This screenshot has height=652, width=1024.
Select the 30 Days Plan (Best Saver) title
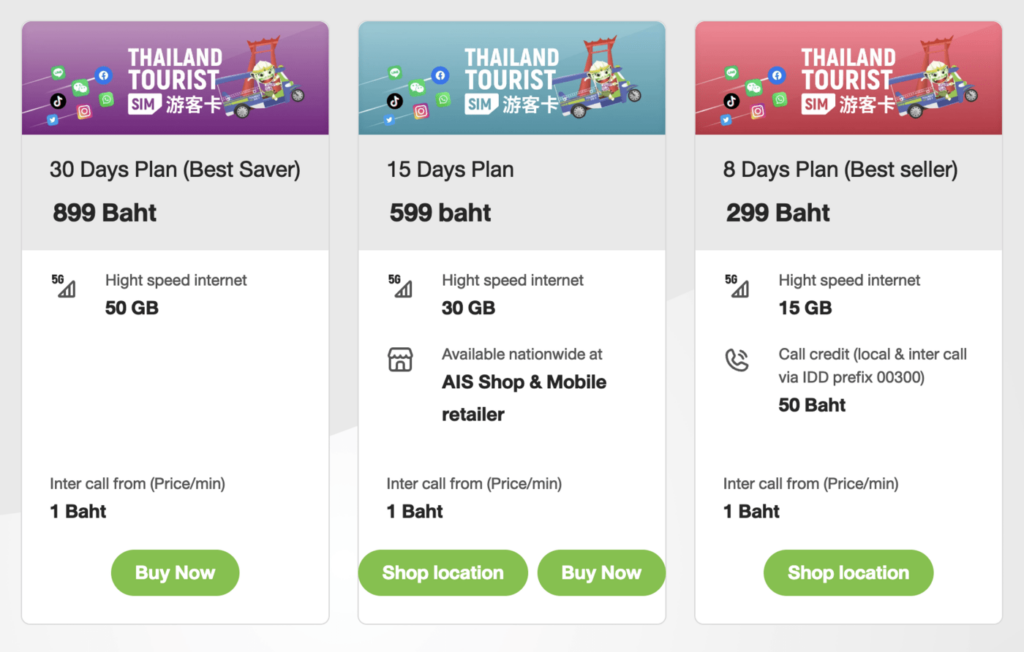point(174,170)
